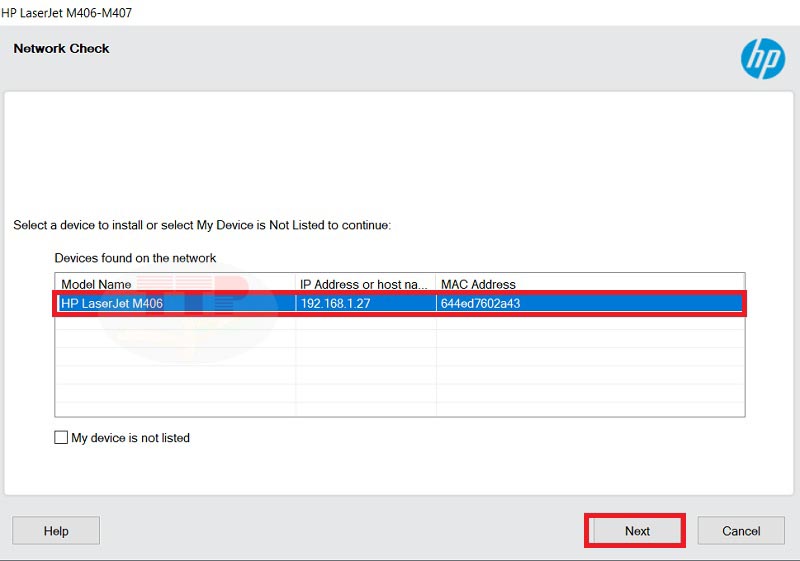This screenshot has height=561, width=800.
Task: Click the IP Address or host name column header
Action: pos(364,284)
